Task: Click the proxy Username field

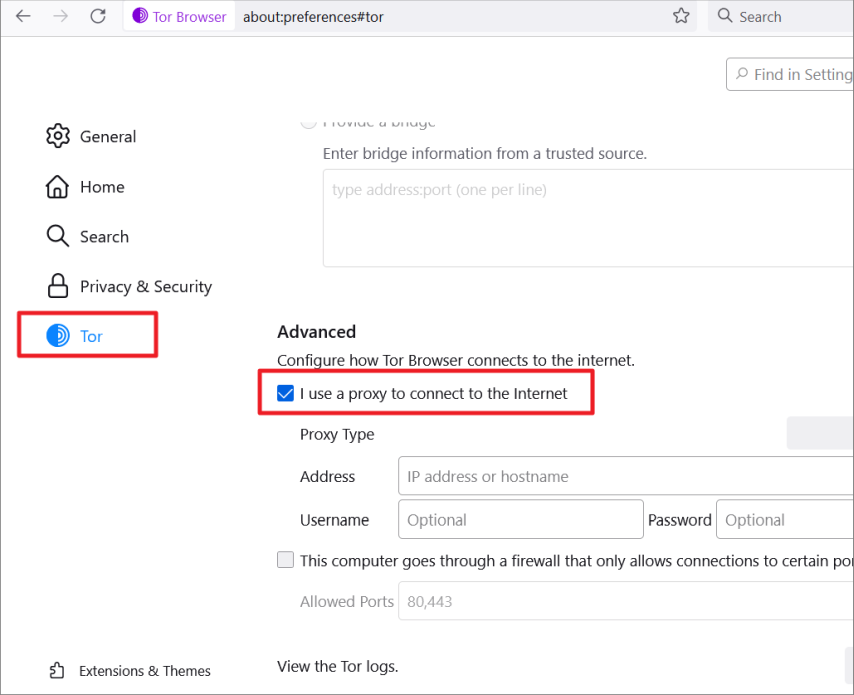Action: (x=521, y=520)
